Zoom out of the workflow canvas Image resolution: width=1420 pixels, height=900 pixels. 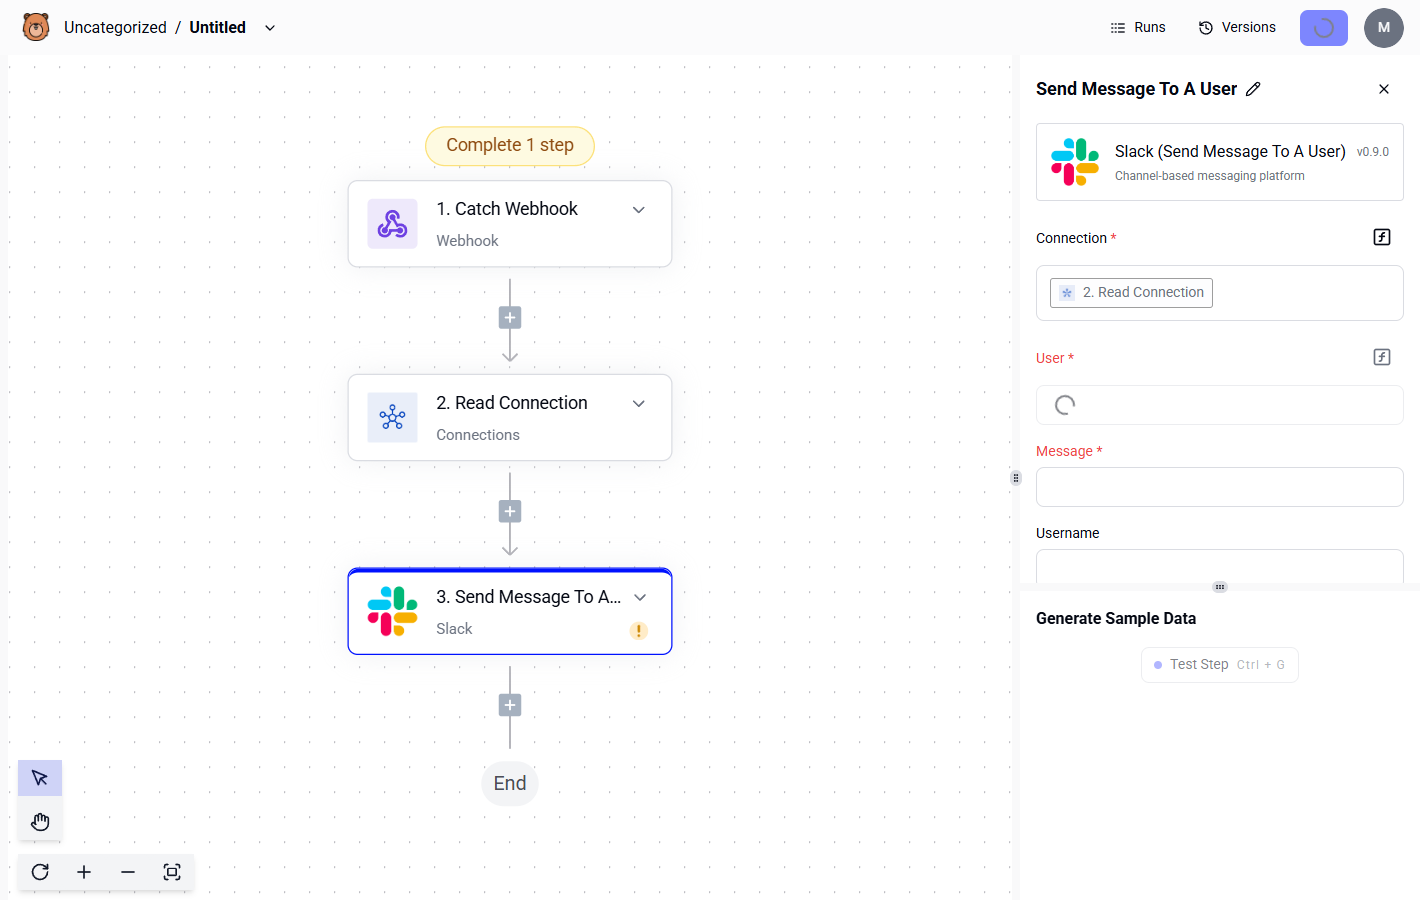pyautogui.click(x=128, y=872)
